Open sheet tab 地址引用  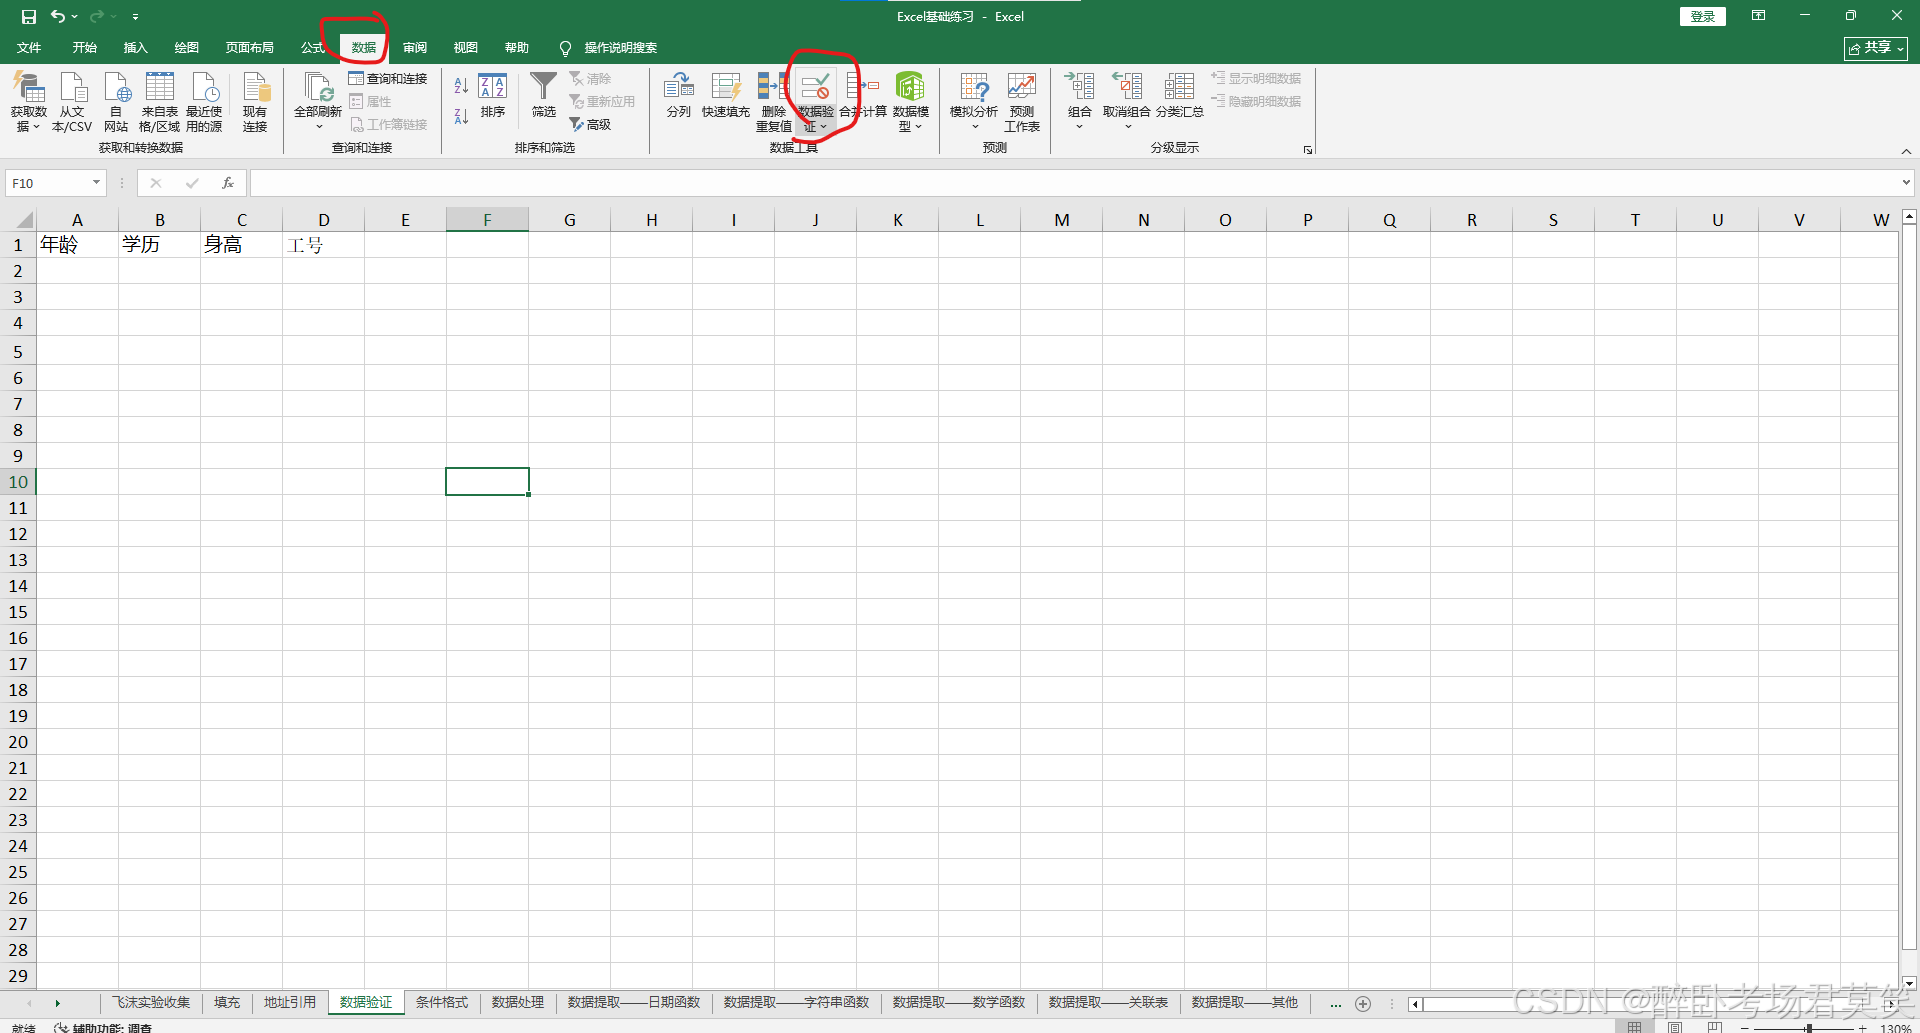click(x=290, y=1002)
